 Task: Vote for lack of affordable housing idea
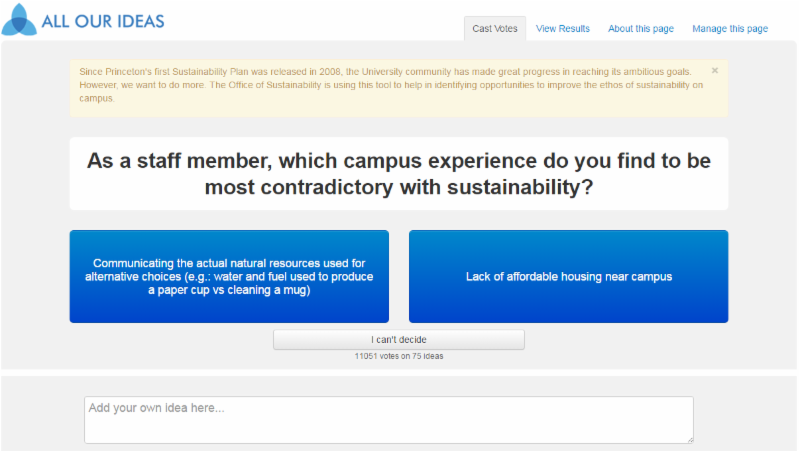click(x=568, y=276)
